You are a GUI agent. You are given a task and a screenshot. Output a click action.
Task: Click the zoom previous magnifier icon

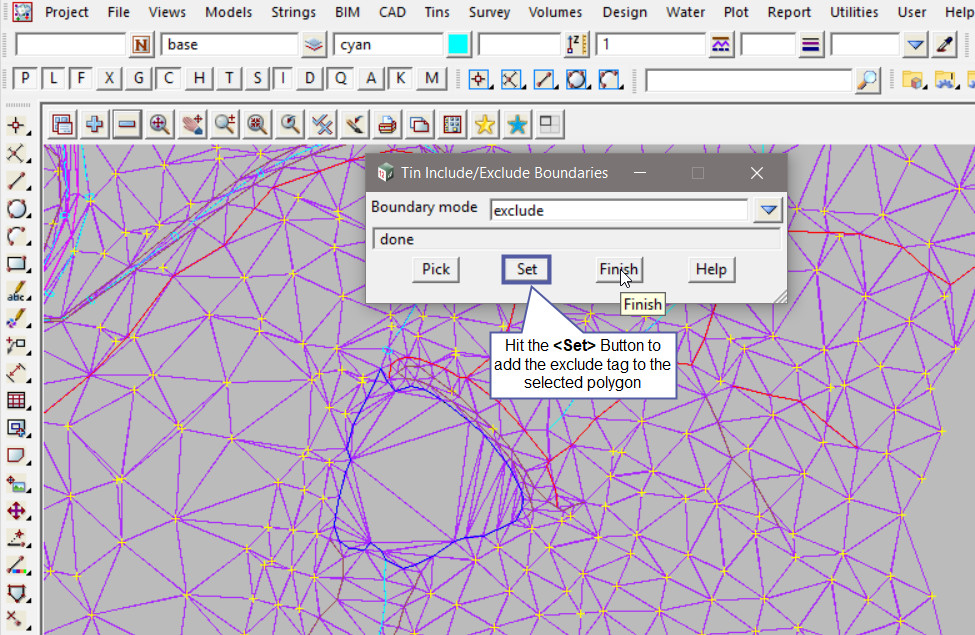(x=290, y=125)
